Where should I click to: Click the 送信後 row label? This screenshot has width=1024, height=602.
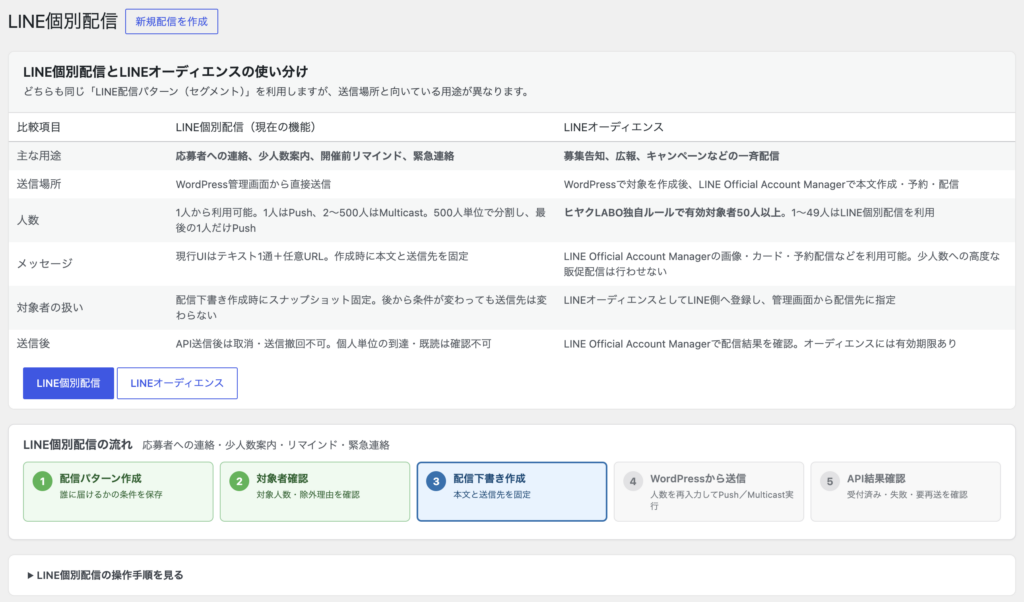33,343
